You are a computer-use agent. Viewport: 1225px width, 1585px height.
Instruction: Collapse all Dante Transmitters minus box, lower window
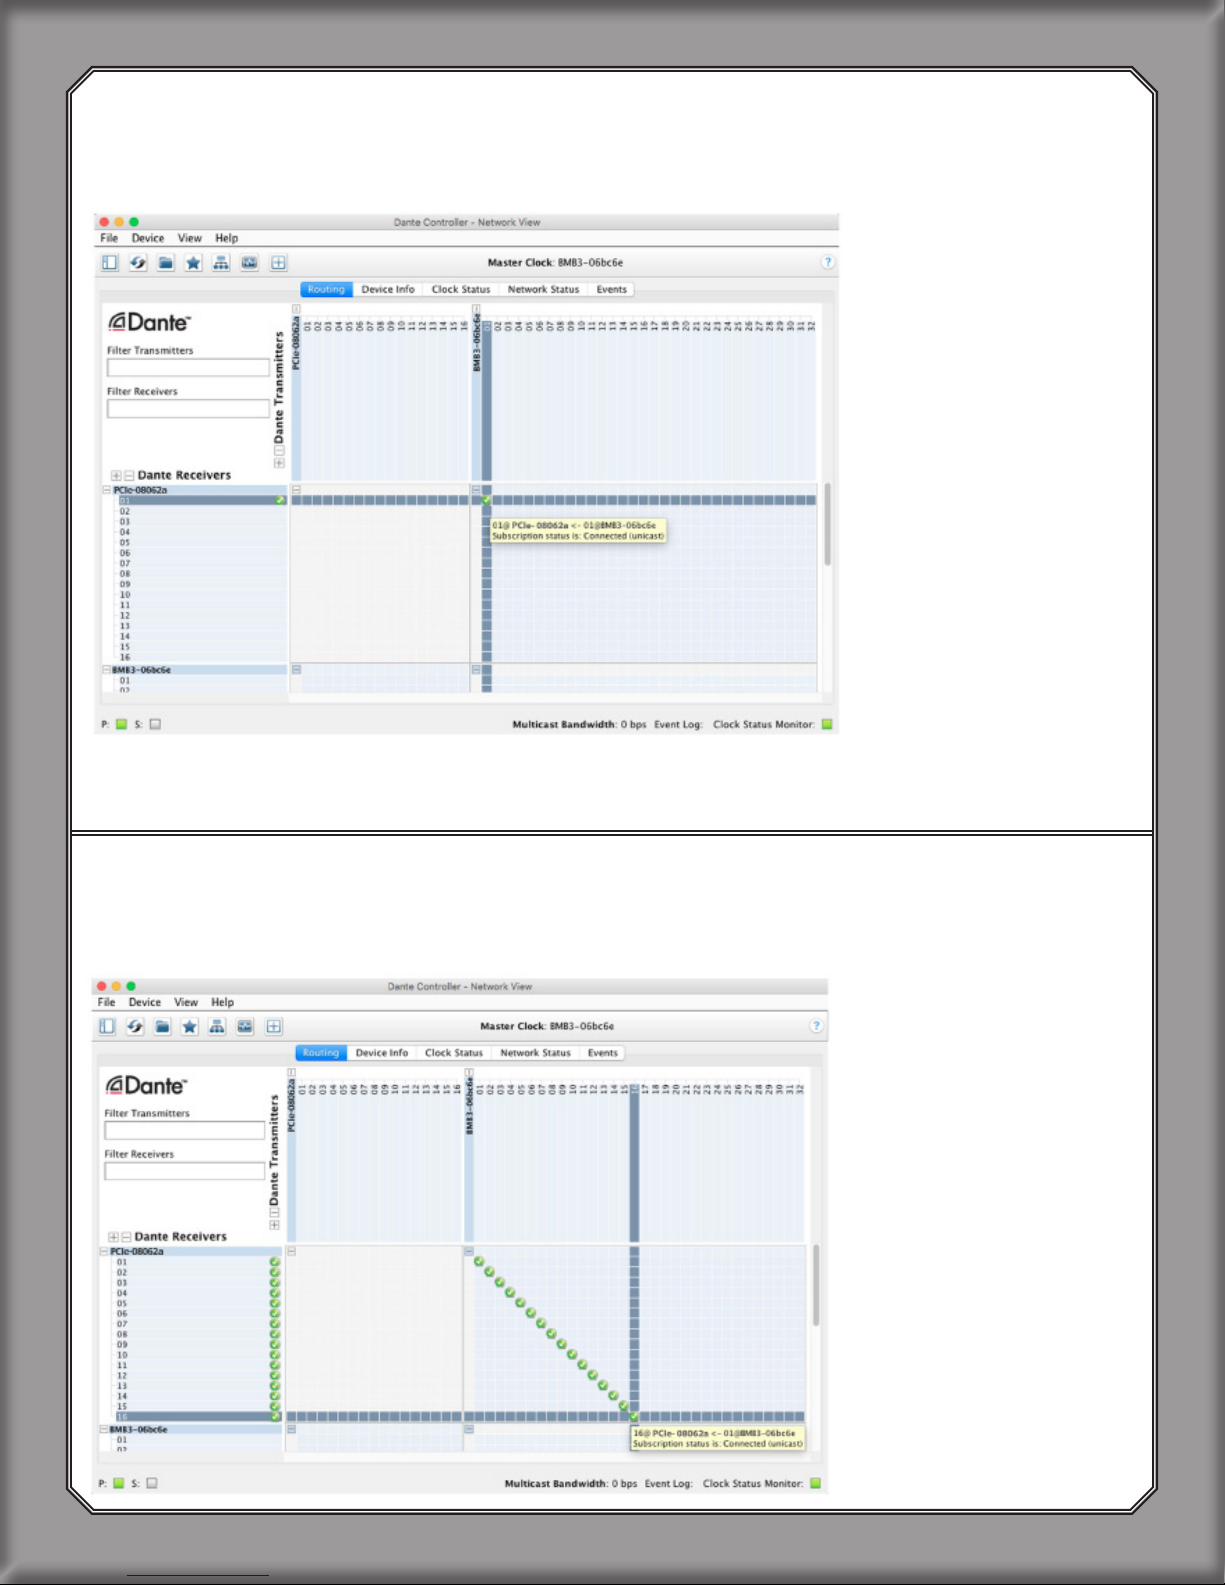(x=275, y=1213)
